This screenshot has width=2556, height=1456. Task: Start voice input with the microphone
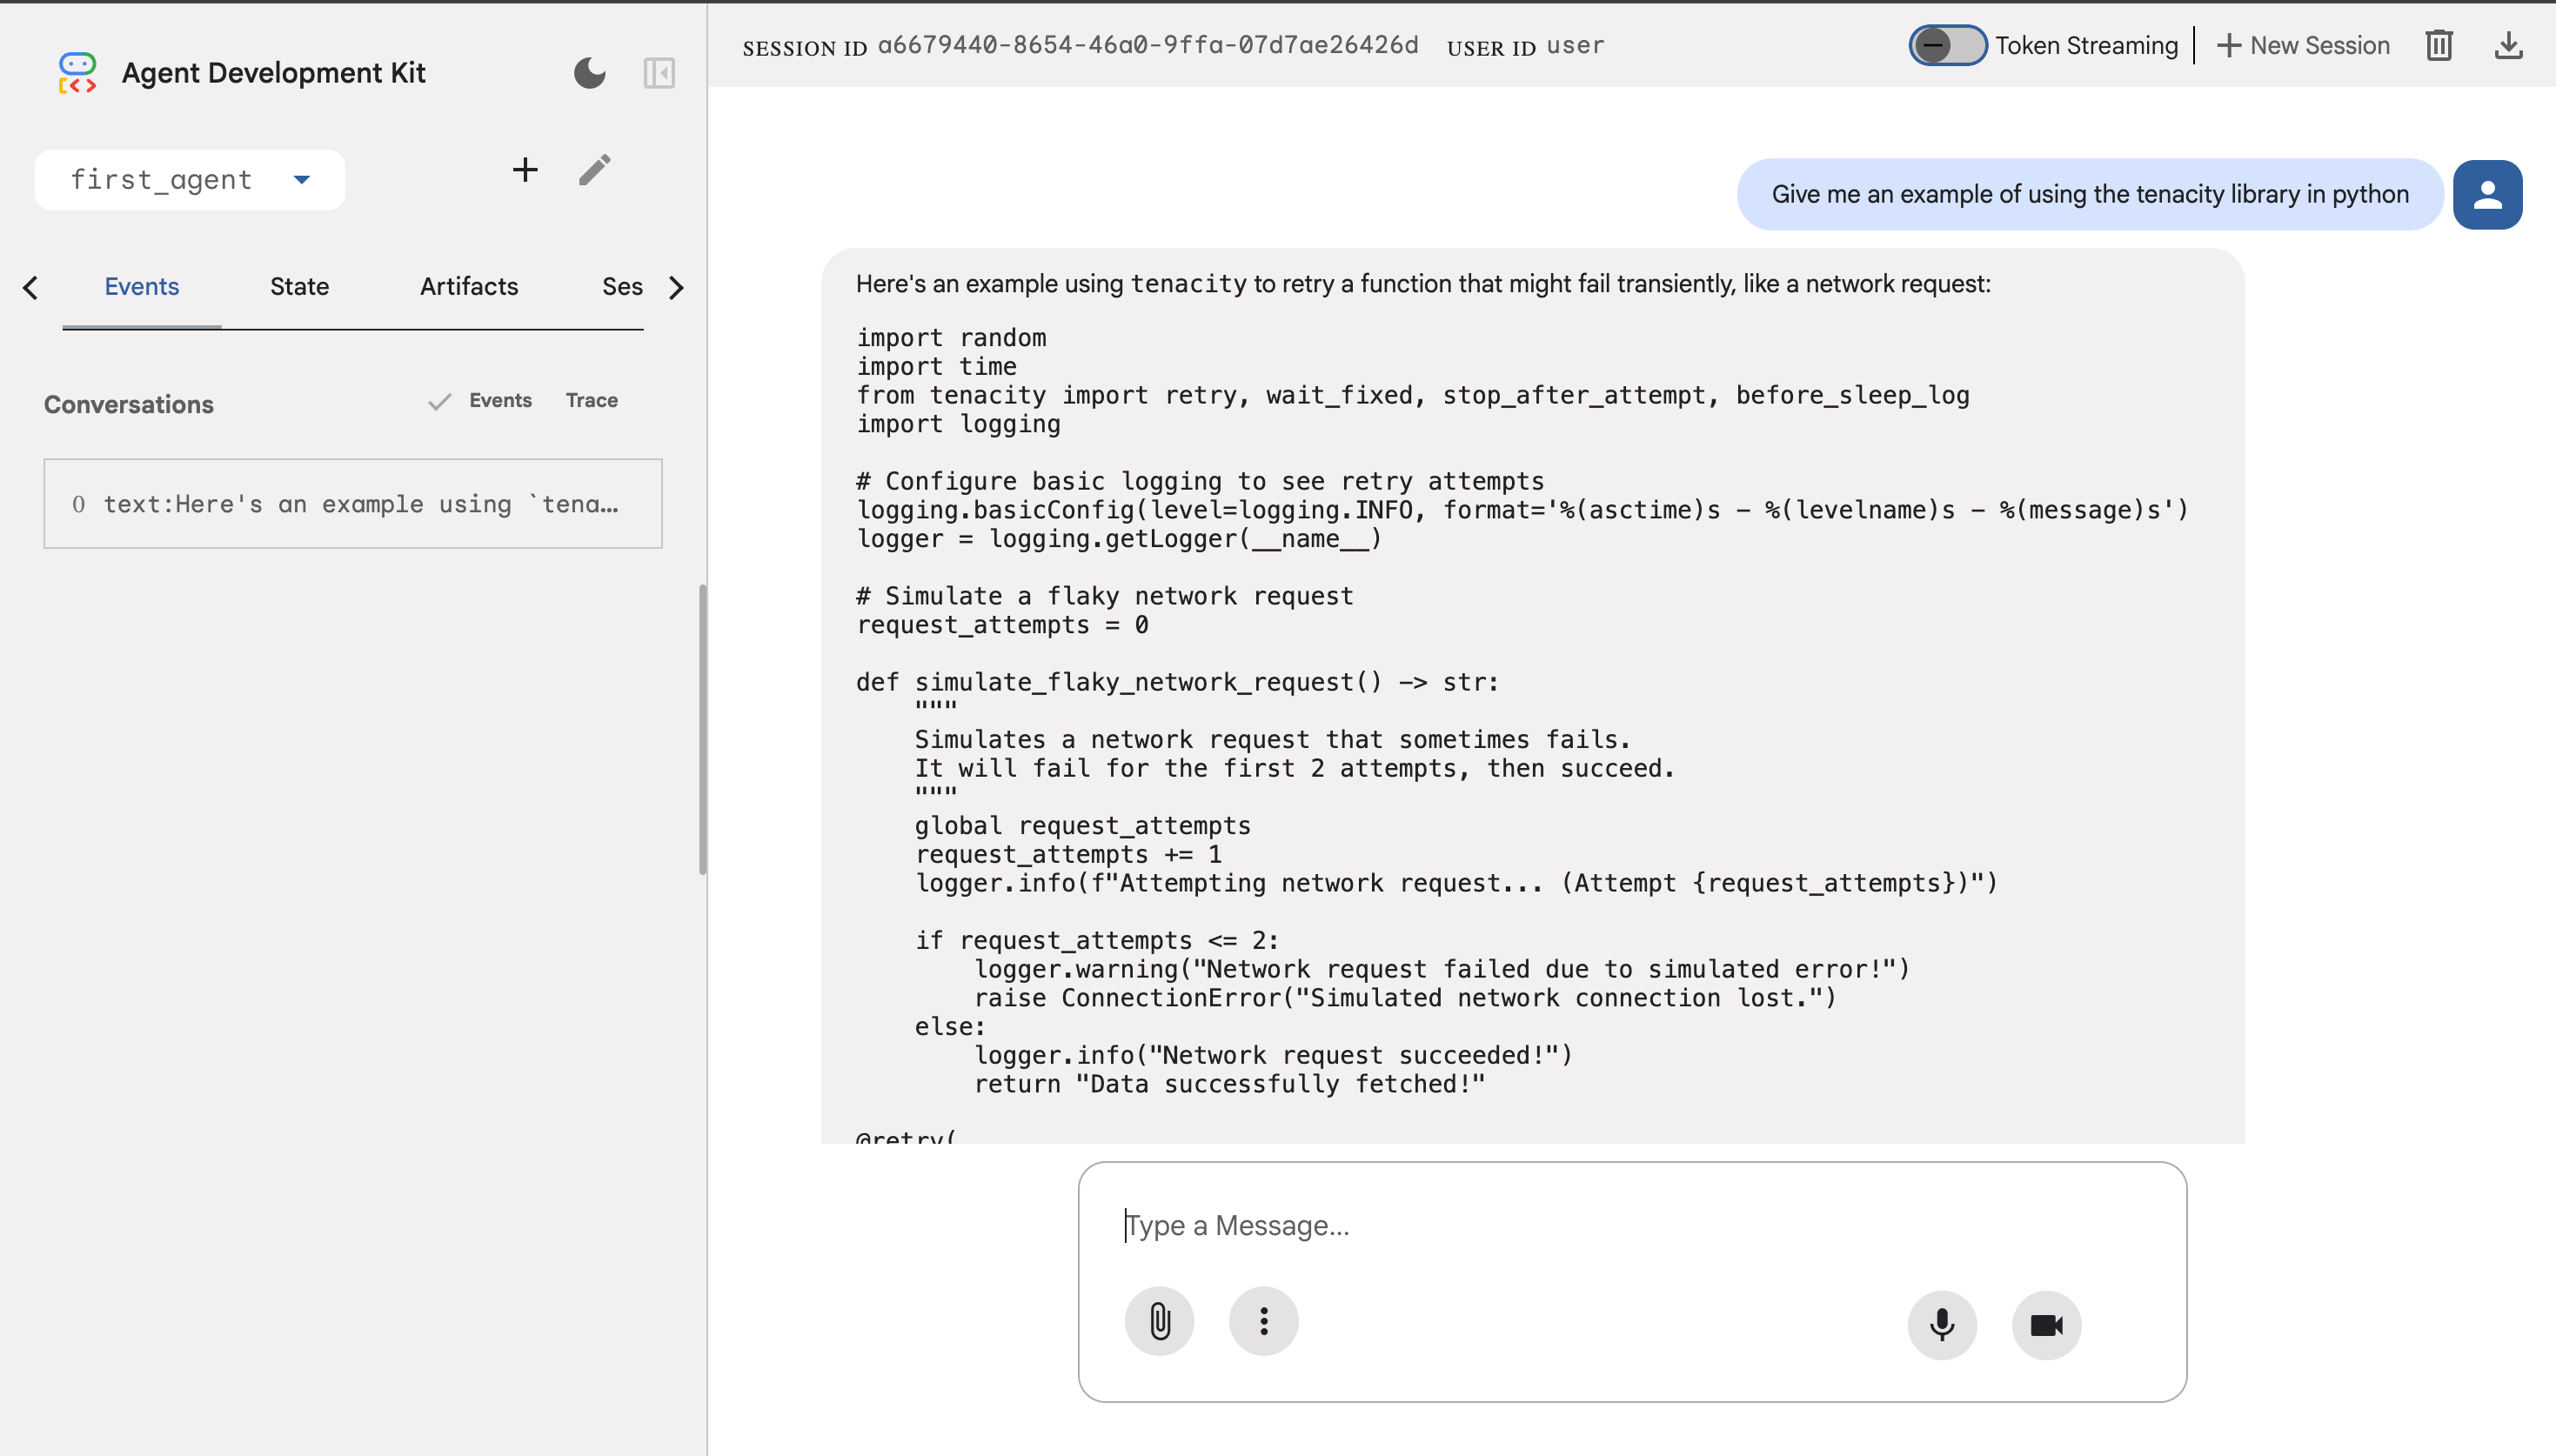pyautogui.click(x=1941, y=1325)
